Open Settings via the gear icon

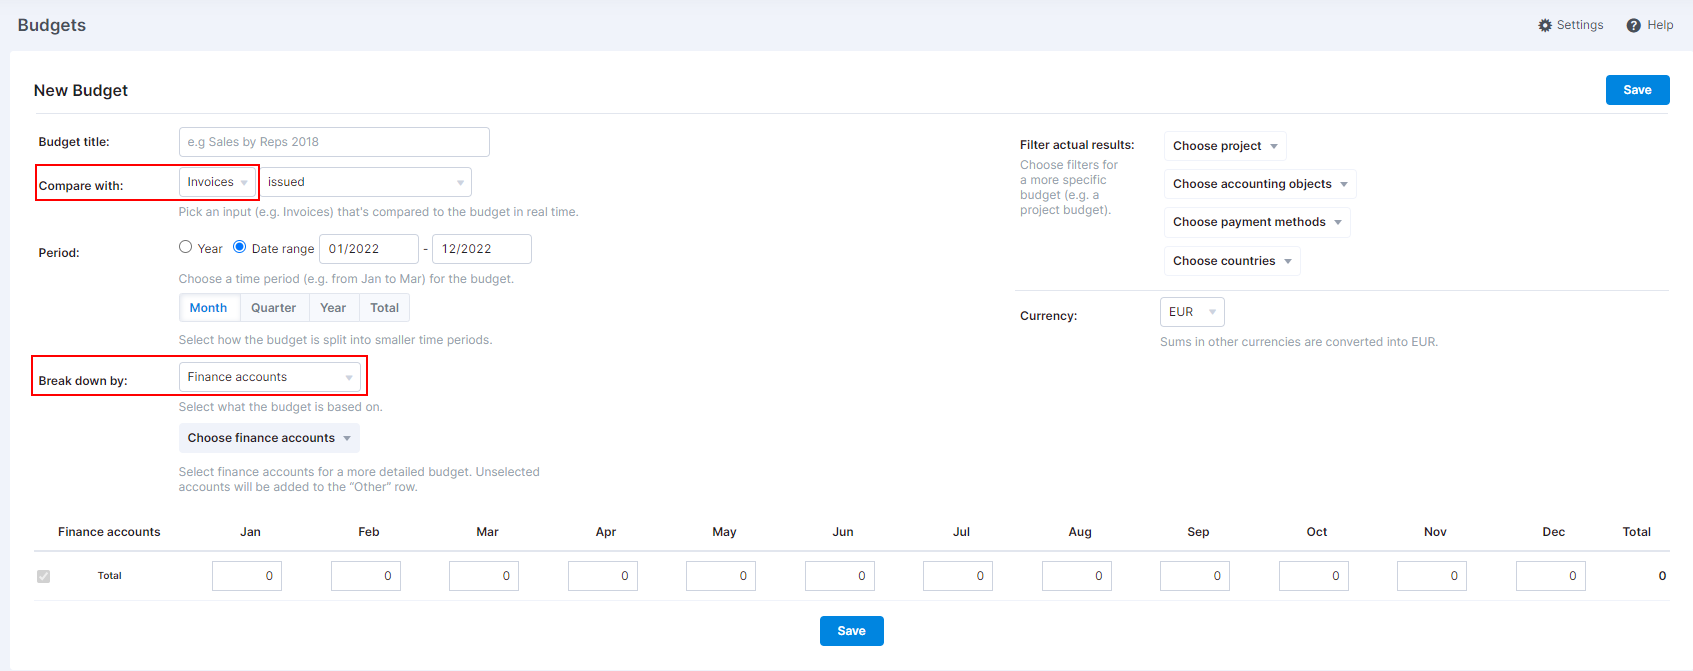click(1545, 25)
